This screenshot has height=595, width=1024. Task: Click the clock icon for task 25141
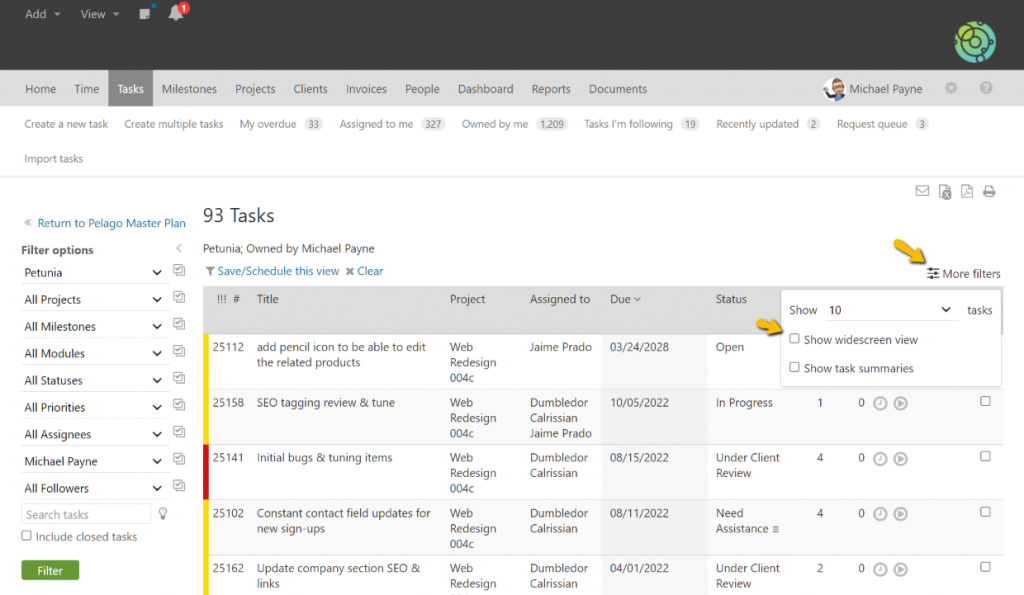coord(880,459)
